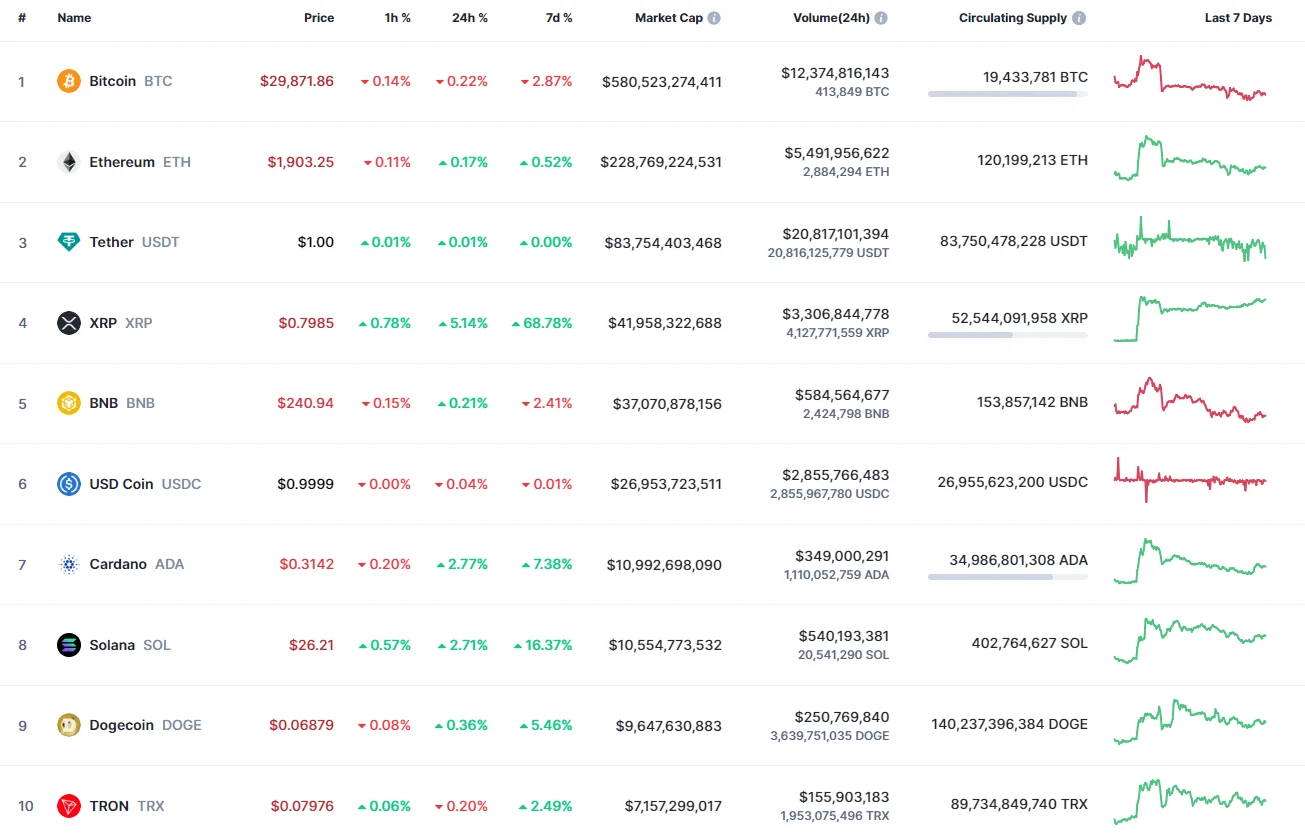Click Ethereum's 7-day price sparkline chart
Viewport: 1305px width, 838px height.
tap(1189, 161)
